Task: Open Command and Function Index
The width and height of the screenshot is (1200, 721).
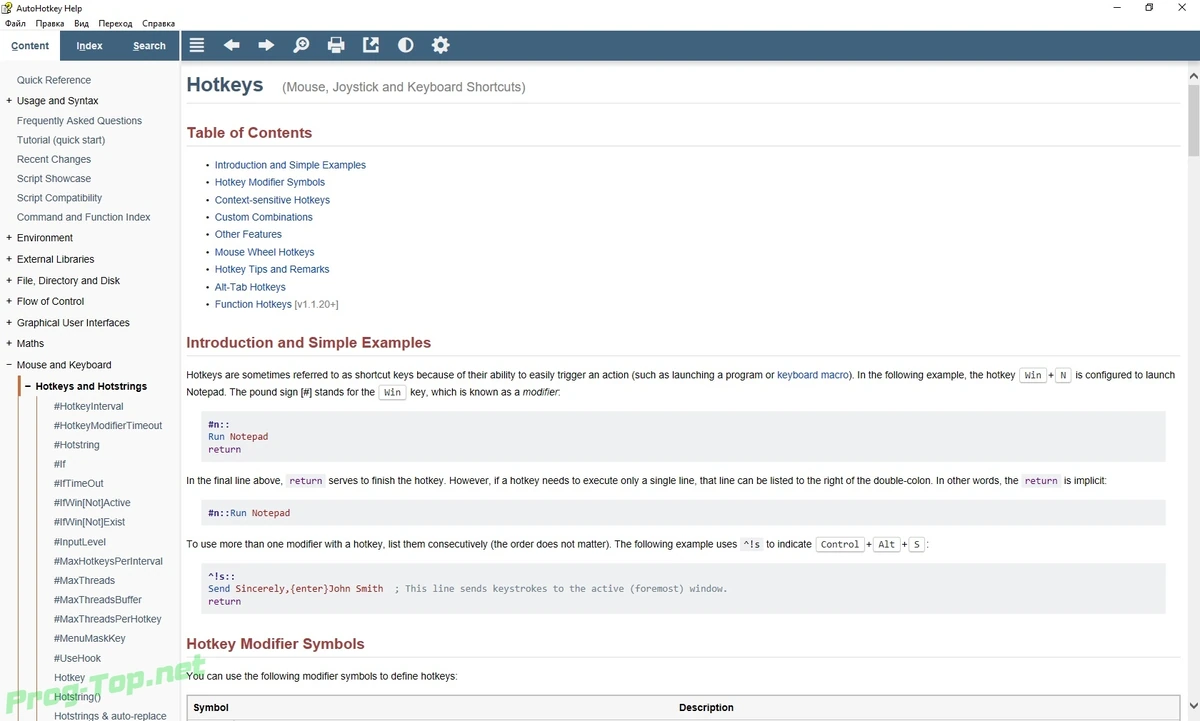Action: (x=84, y=217)
